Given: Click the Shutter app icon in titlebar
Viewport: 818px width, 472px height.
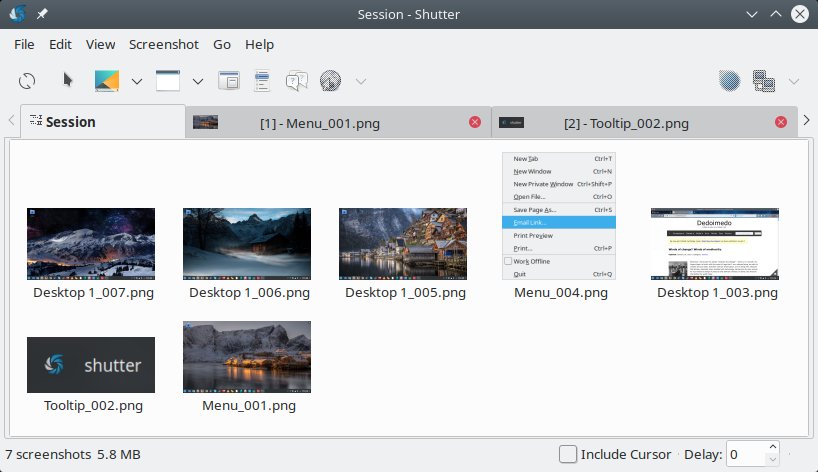Looking at the screenshot, I should coord(17,14).
